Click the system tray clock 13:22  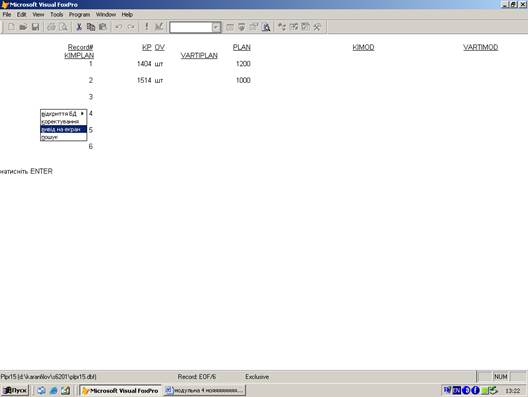click(513, 391)
